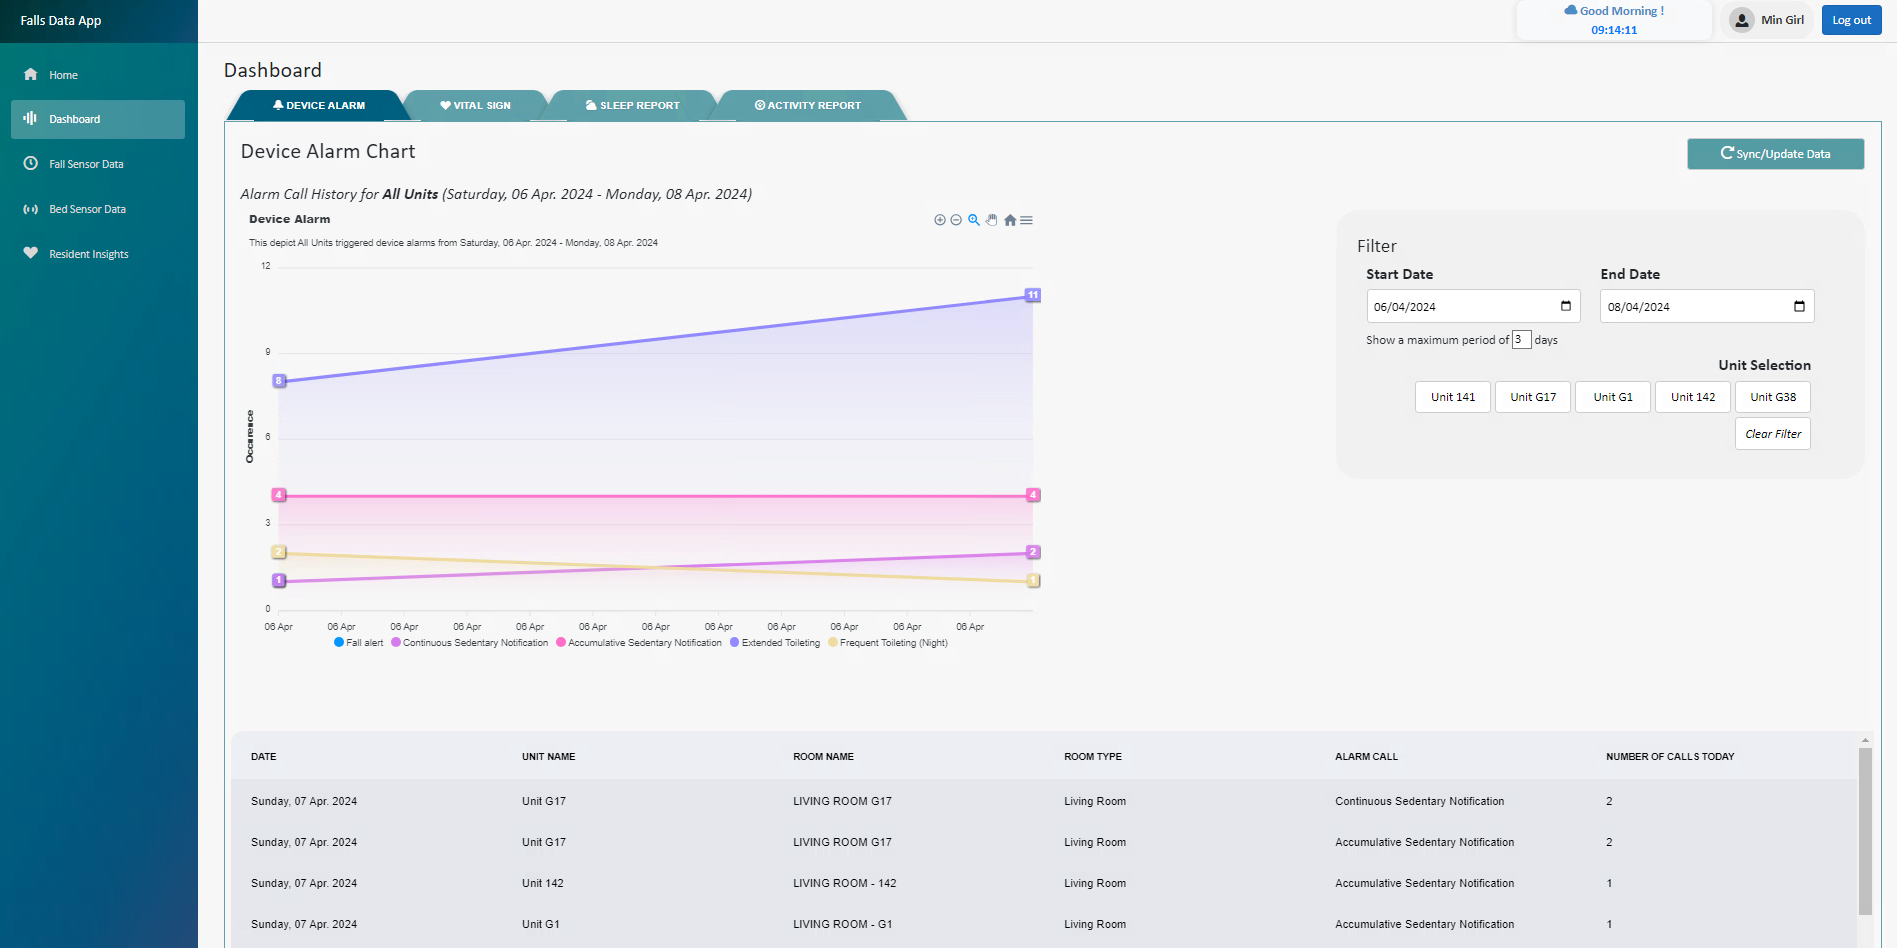Viewport: 1897px width, 948px height.
Task: Open the Start Date calendar picker
Action: coord(1564,306)
